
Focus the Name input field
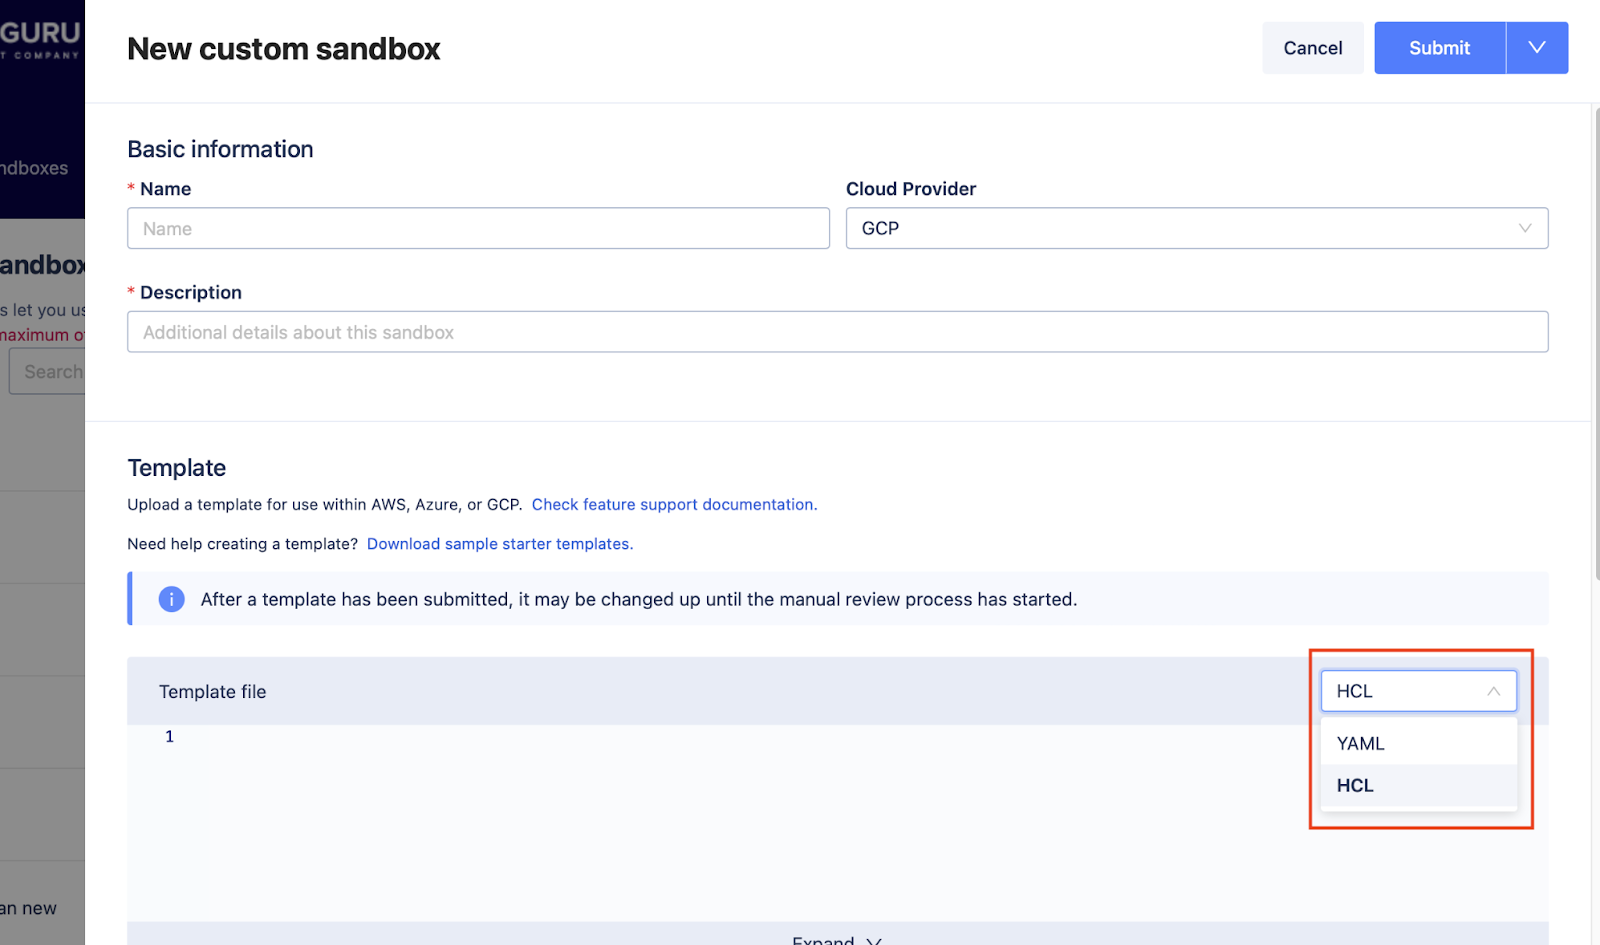tap(478, 228)
